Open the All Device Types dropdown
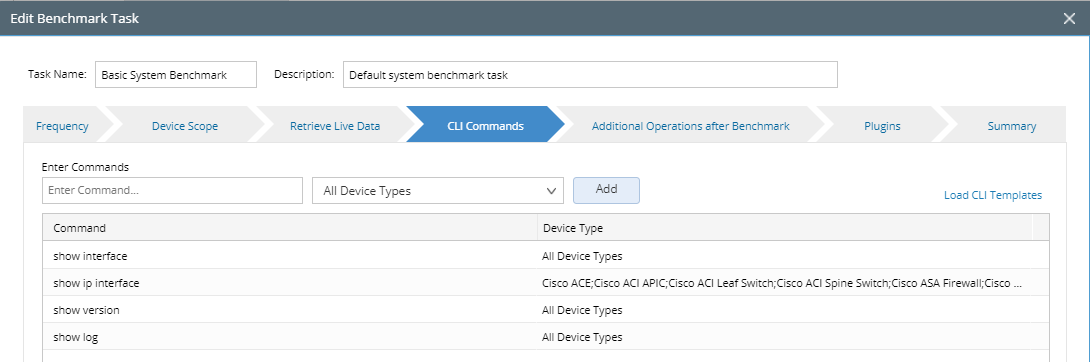Image resolution: width=1090 pixels, height=362 pixels. coord(438,190)
